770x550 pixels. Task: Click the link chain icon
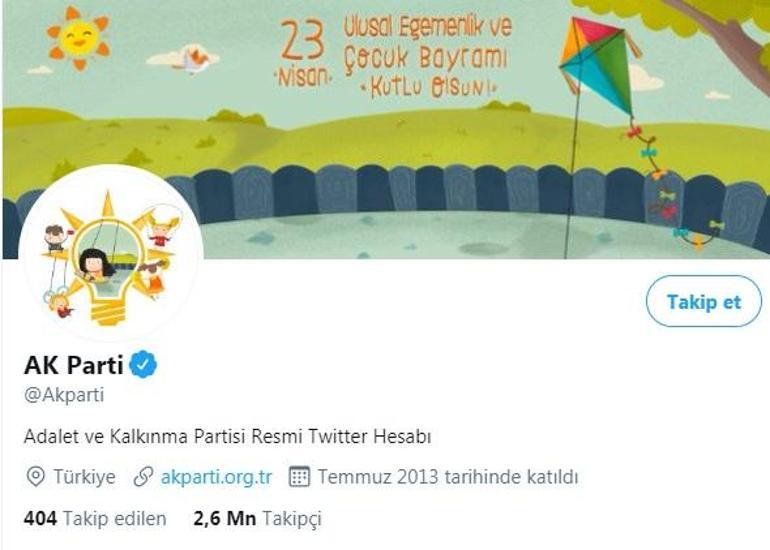[143, 477]
